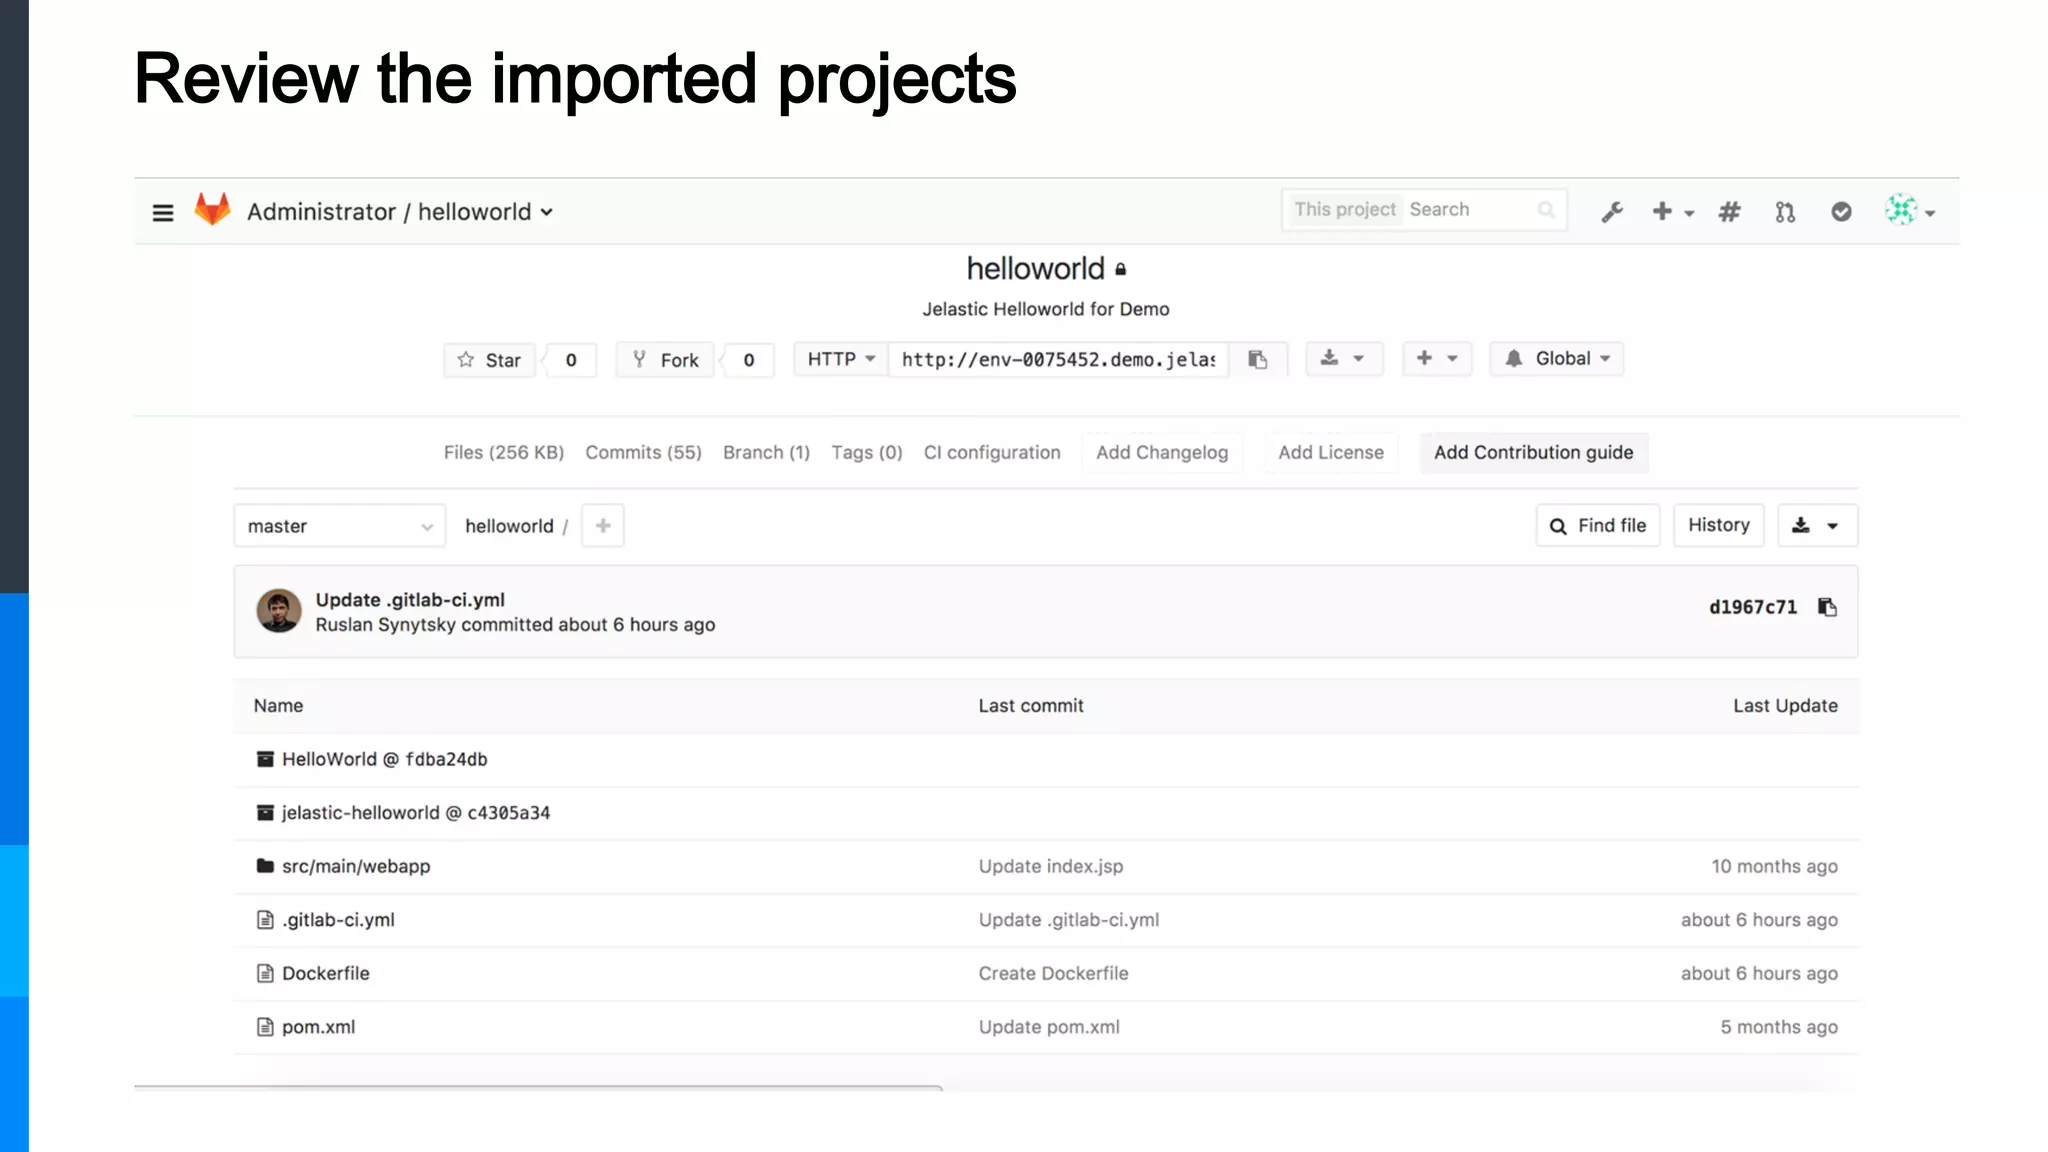Screen dimensions: 2048x1152
Task: Copy the clone URL to clipboard
Action: tap(1258, 359)
